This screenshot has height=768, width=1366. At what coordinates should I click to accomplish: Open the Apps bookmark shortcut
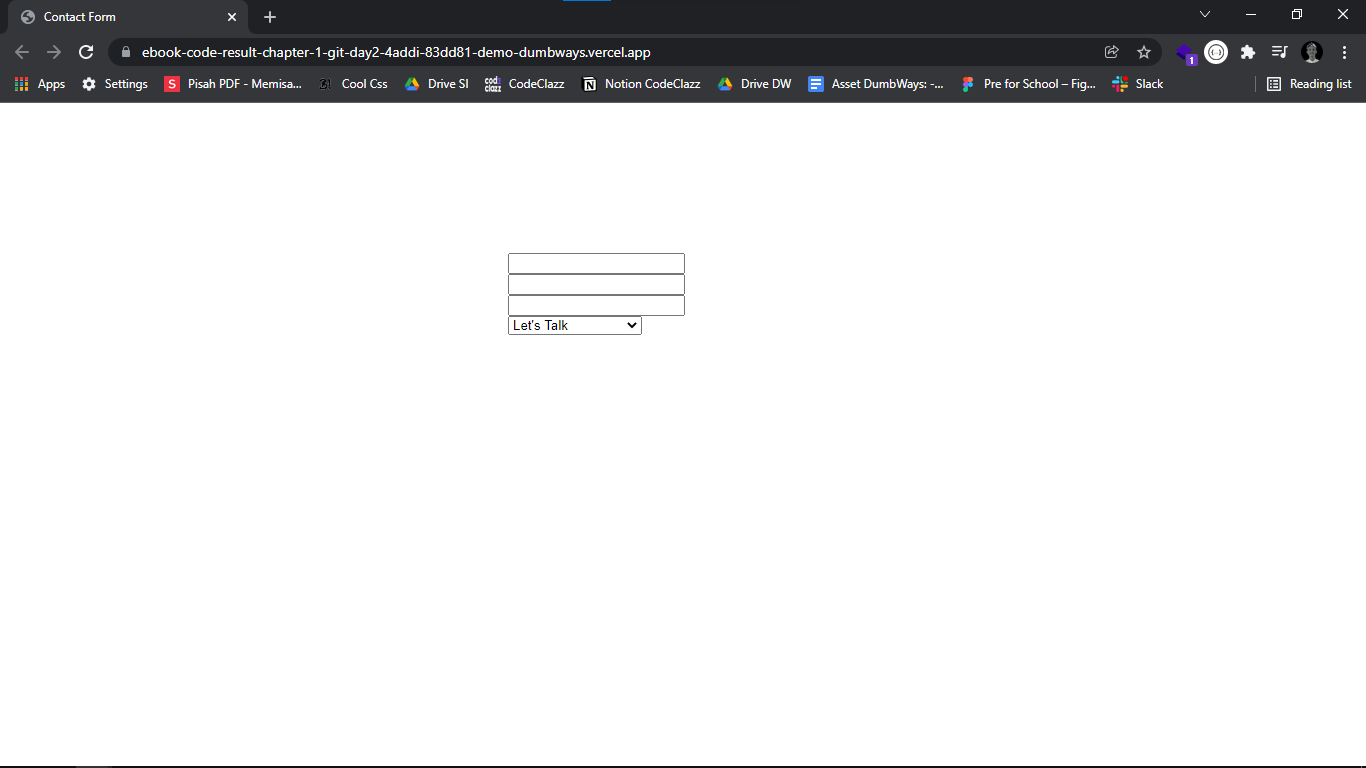(x=40, y=84)
